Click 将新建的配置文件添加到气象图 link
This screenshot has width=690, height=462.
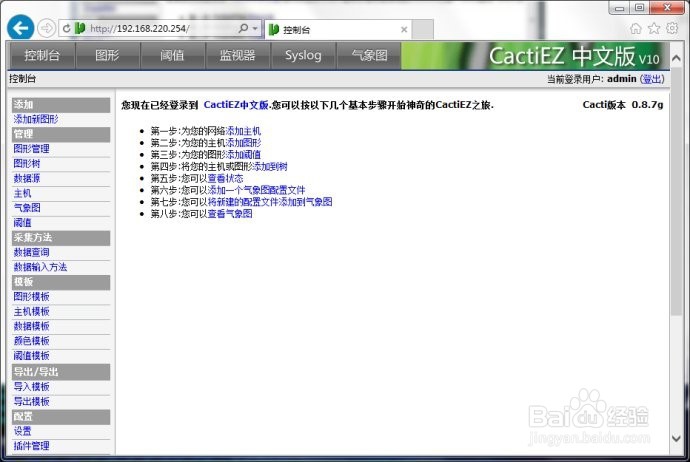coord(270,202)
